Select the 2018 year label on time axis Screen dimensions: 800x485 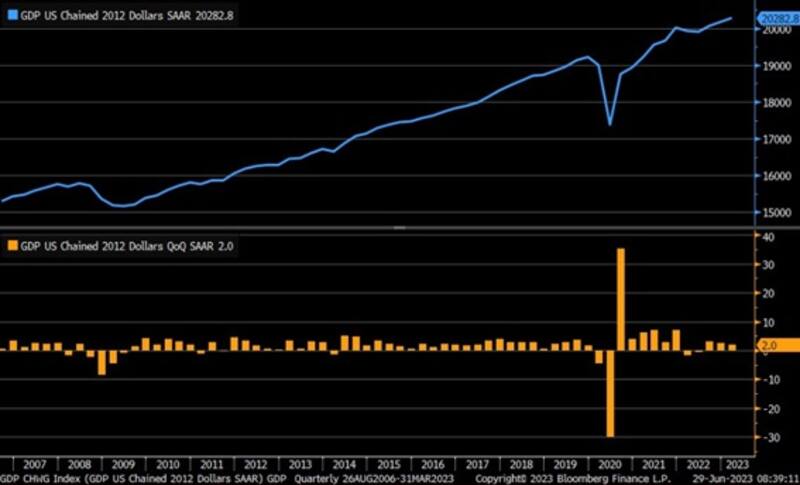coord(520,464)
